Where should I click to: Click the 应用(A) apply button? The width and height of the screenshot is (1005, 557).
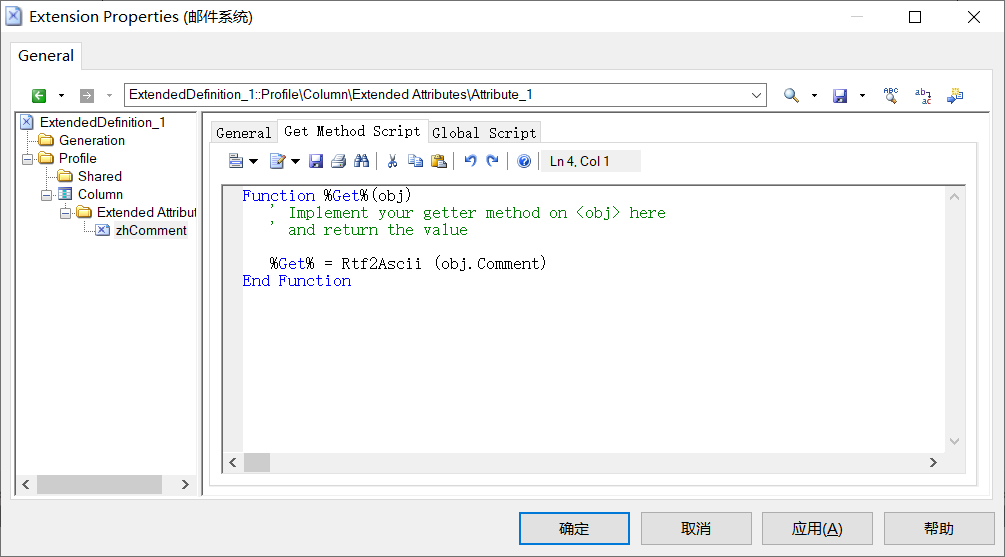click(817, 529)
